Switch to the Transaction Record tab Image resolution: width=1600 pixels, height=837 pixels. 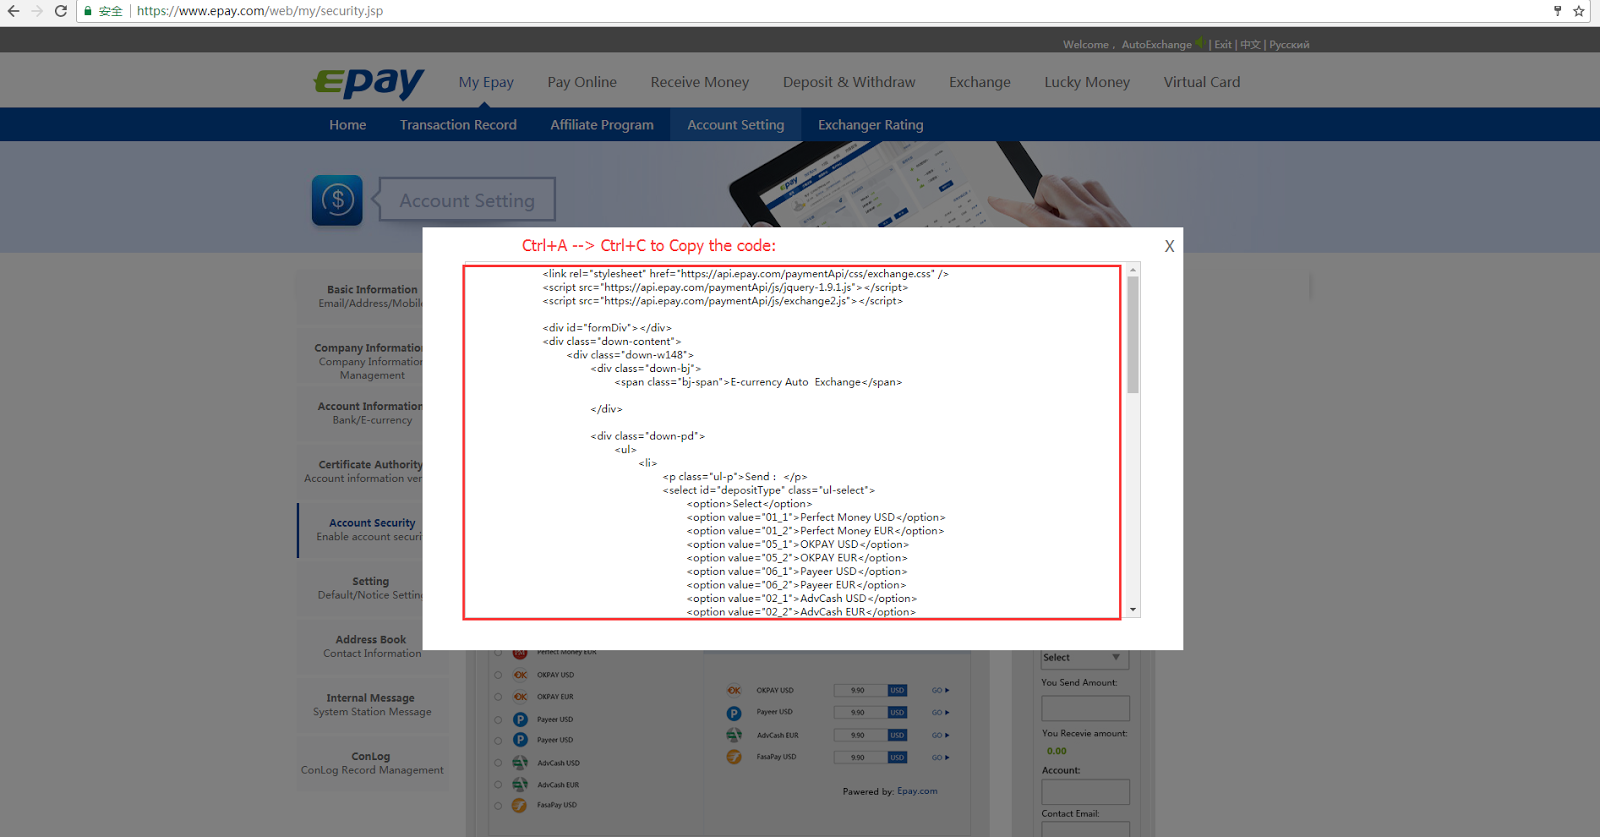[458, 125]
